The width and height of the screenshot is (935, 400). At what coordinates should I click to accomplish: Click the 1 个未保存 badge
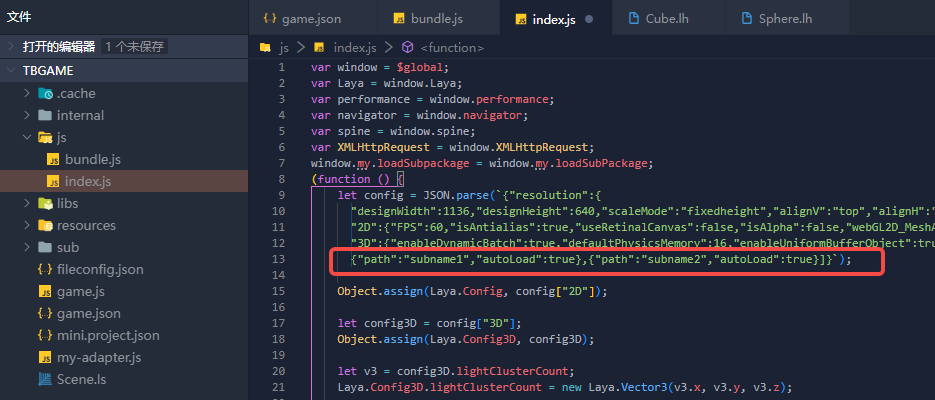coord(135,46)
